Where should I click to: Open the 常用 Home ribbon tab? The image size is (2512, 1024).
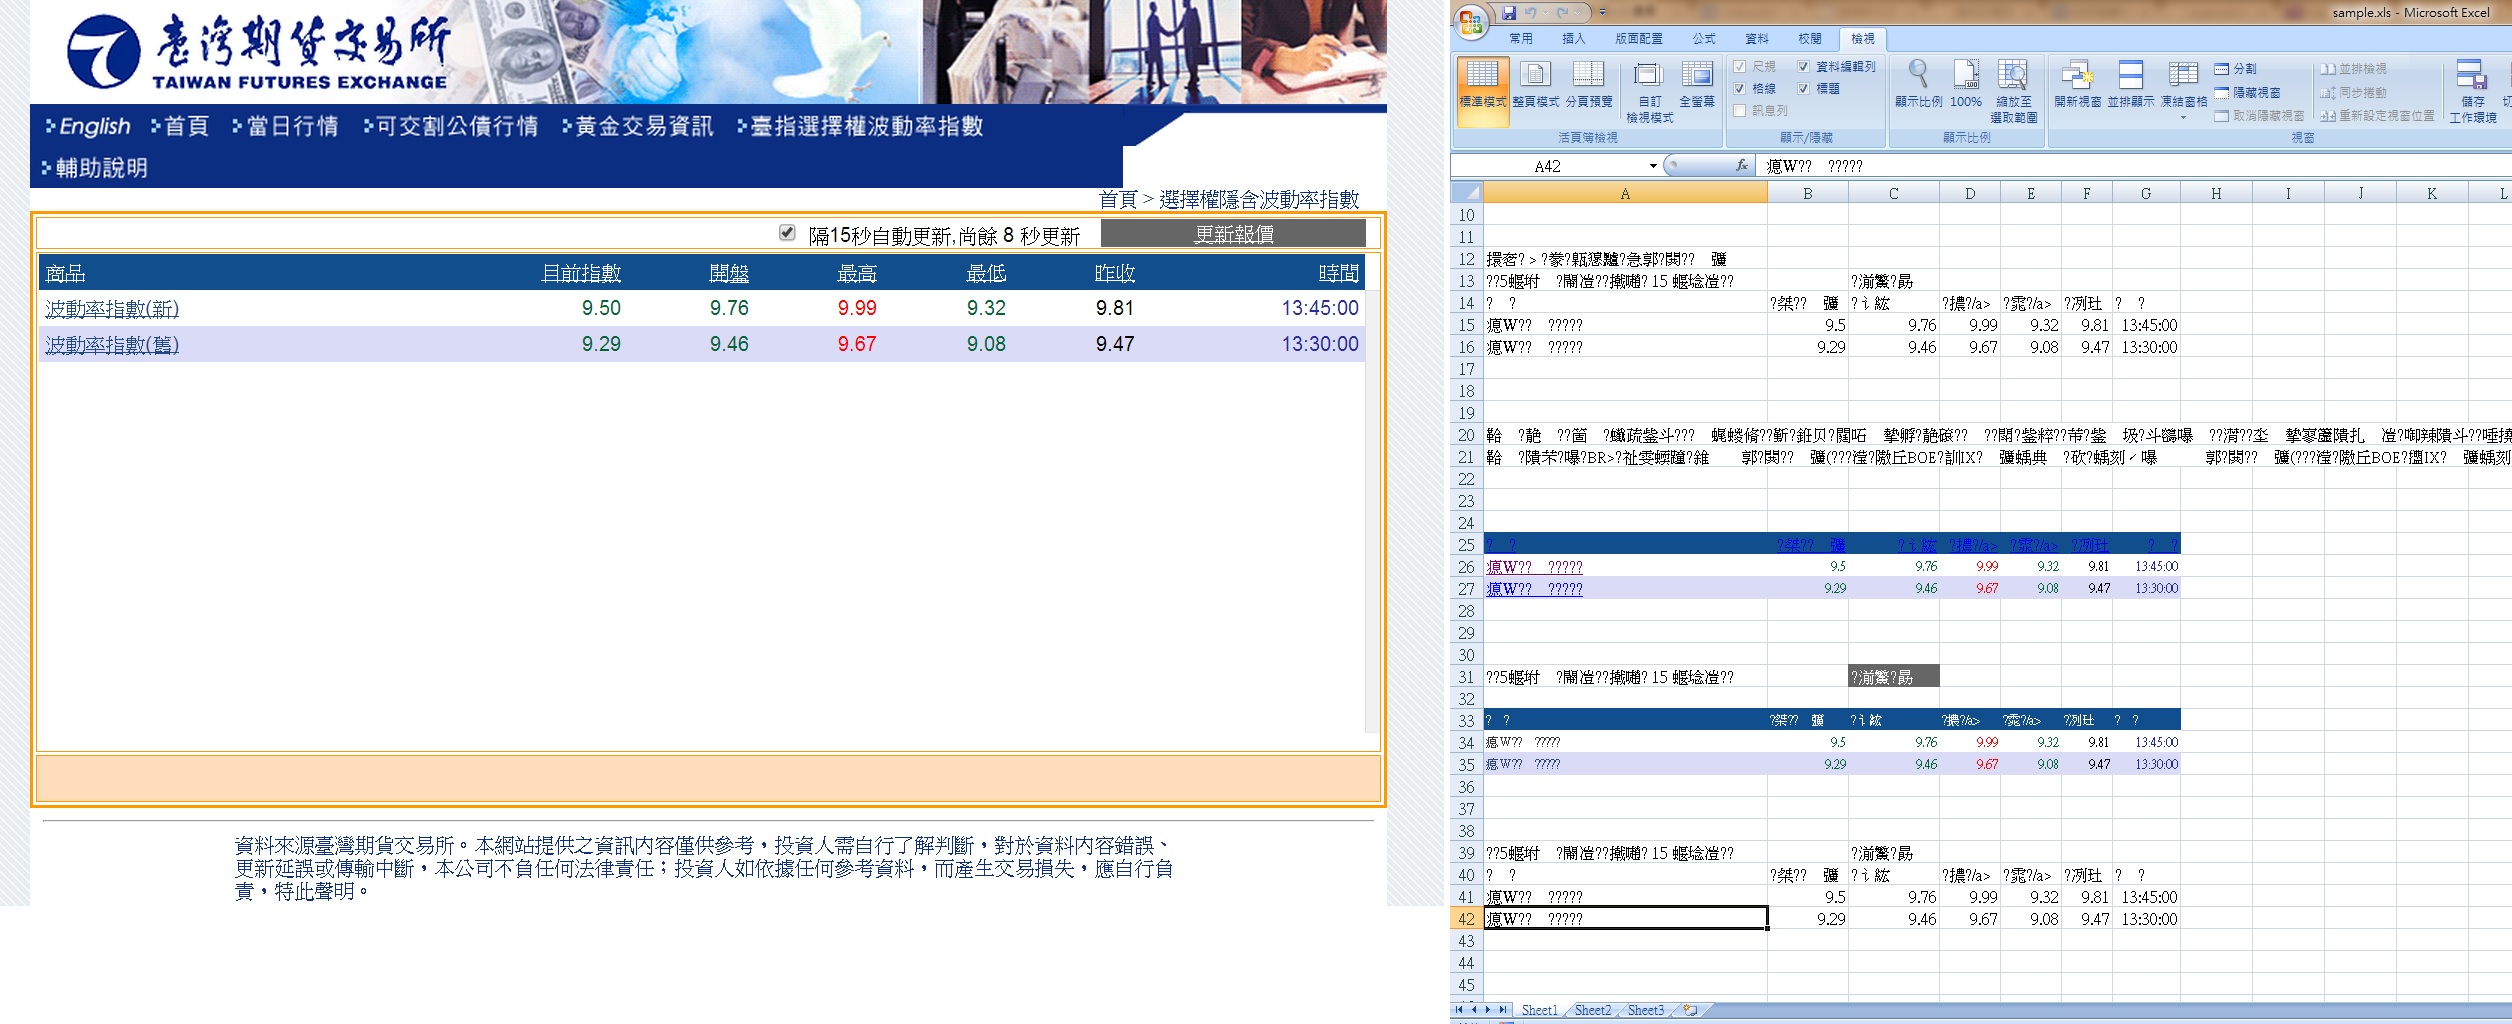coord(1521,39)
